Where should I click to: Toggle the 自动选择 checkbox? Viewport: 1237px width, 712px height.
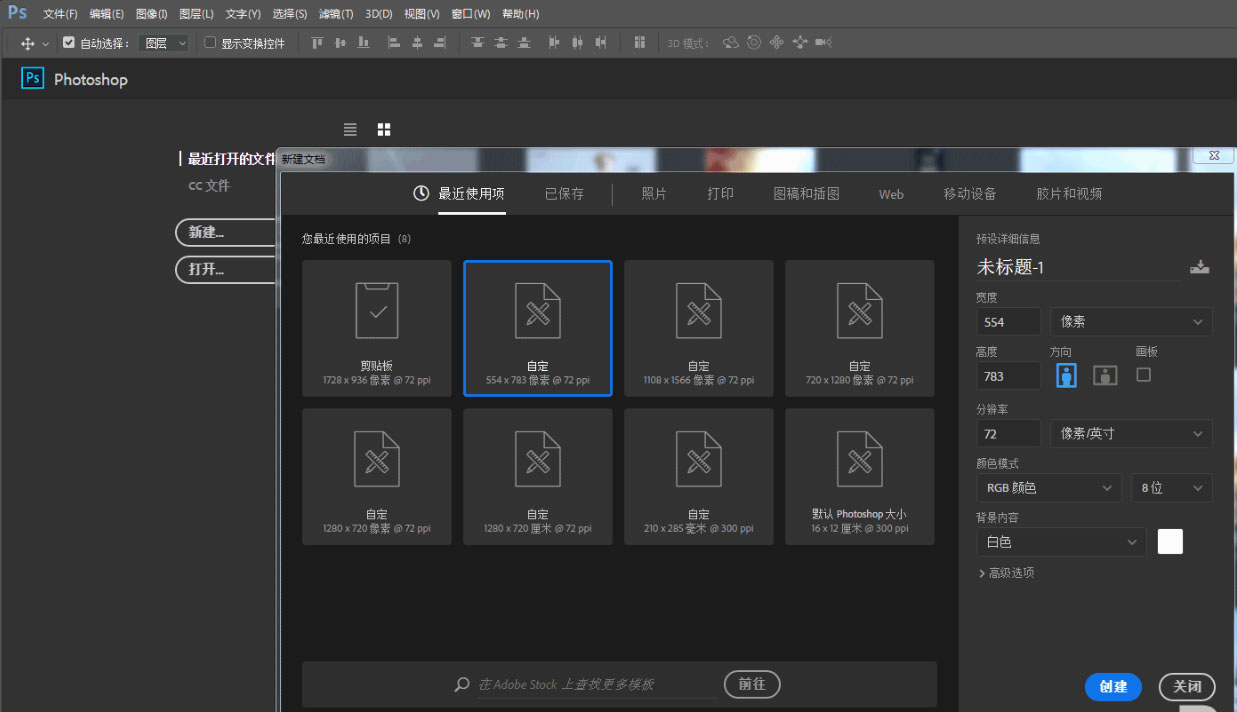(69, 43)
